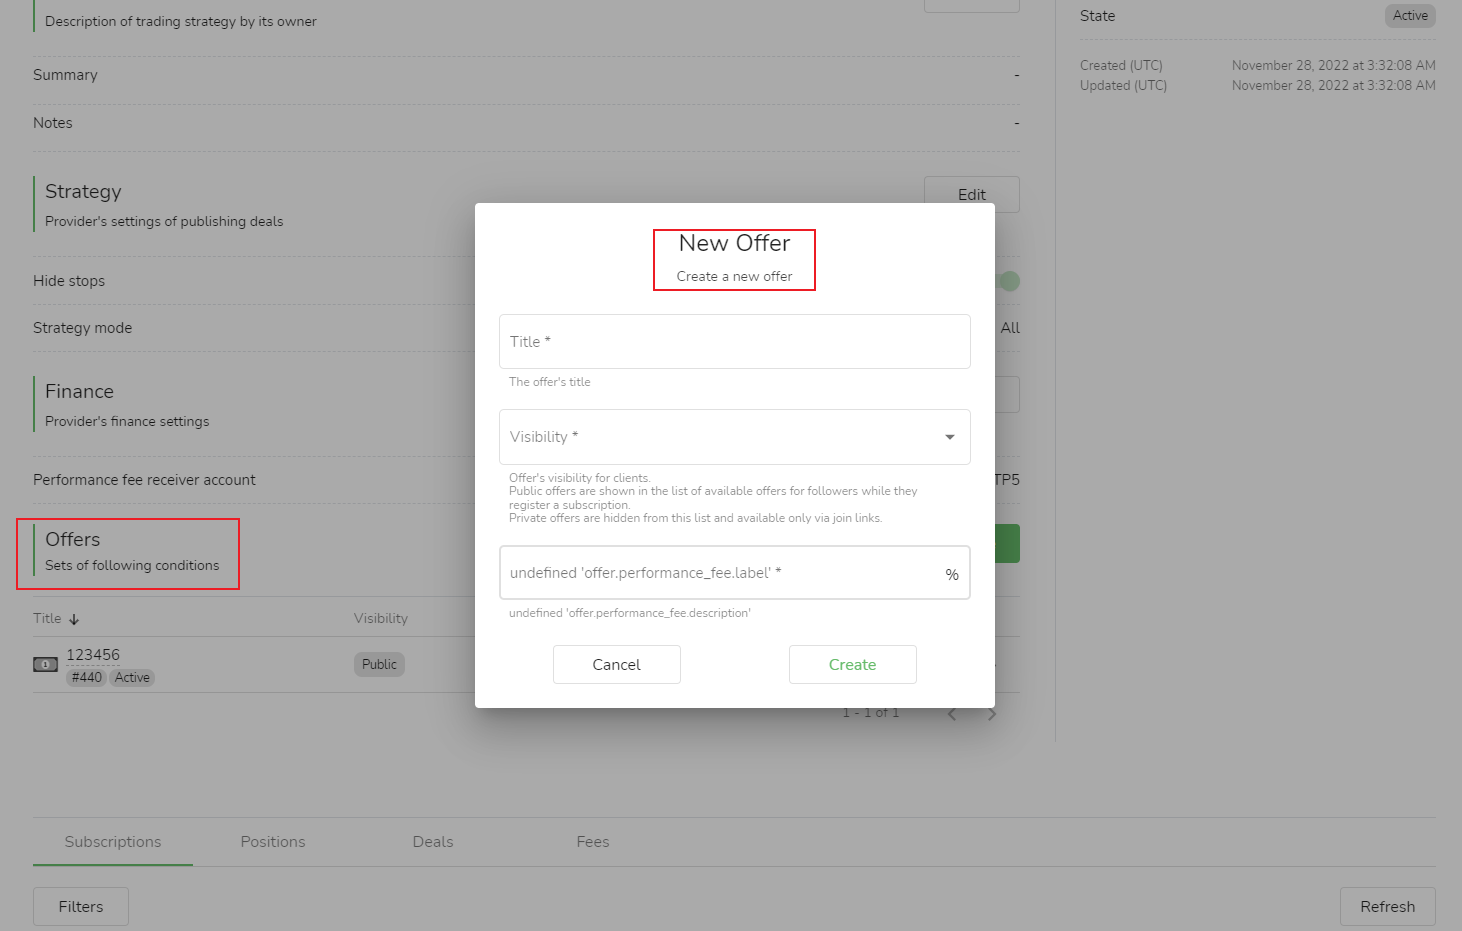Click the Title column sort arrow
Screen dimensions: 1462x931
point(74,619)
